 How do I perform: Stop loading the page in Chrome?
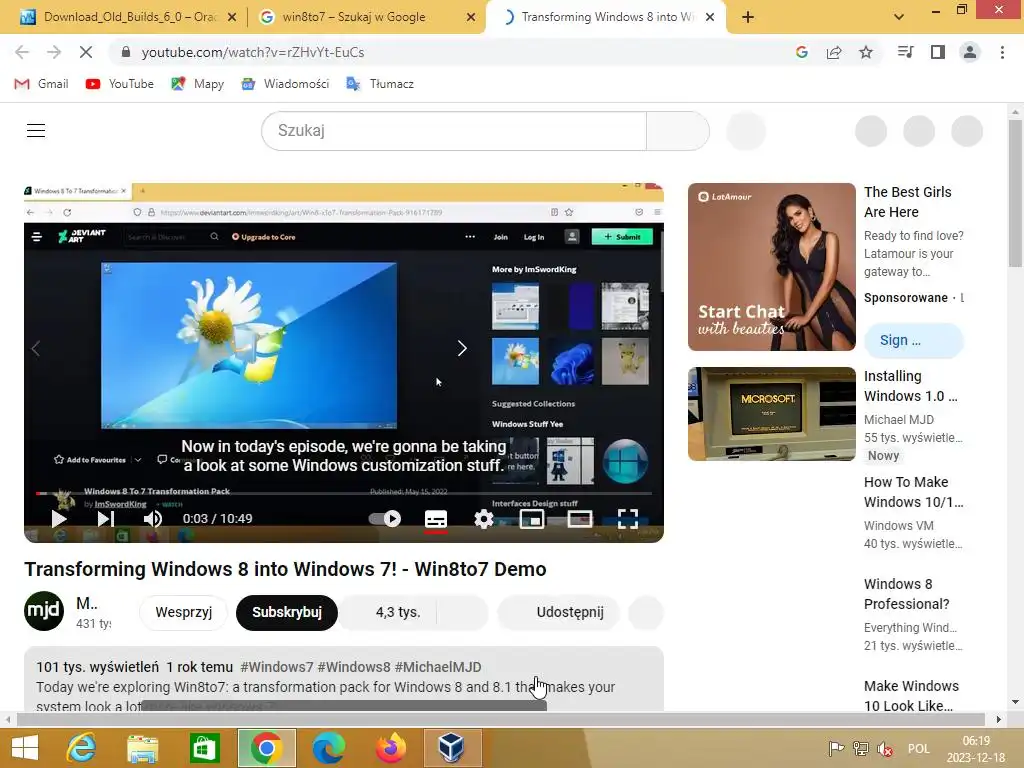pos(86,52)
